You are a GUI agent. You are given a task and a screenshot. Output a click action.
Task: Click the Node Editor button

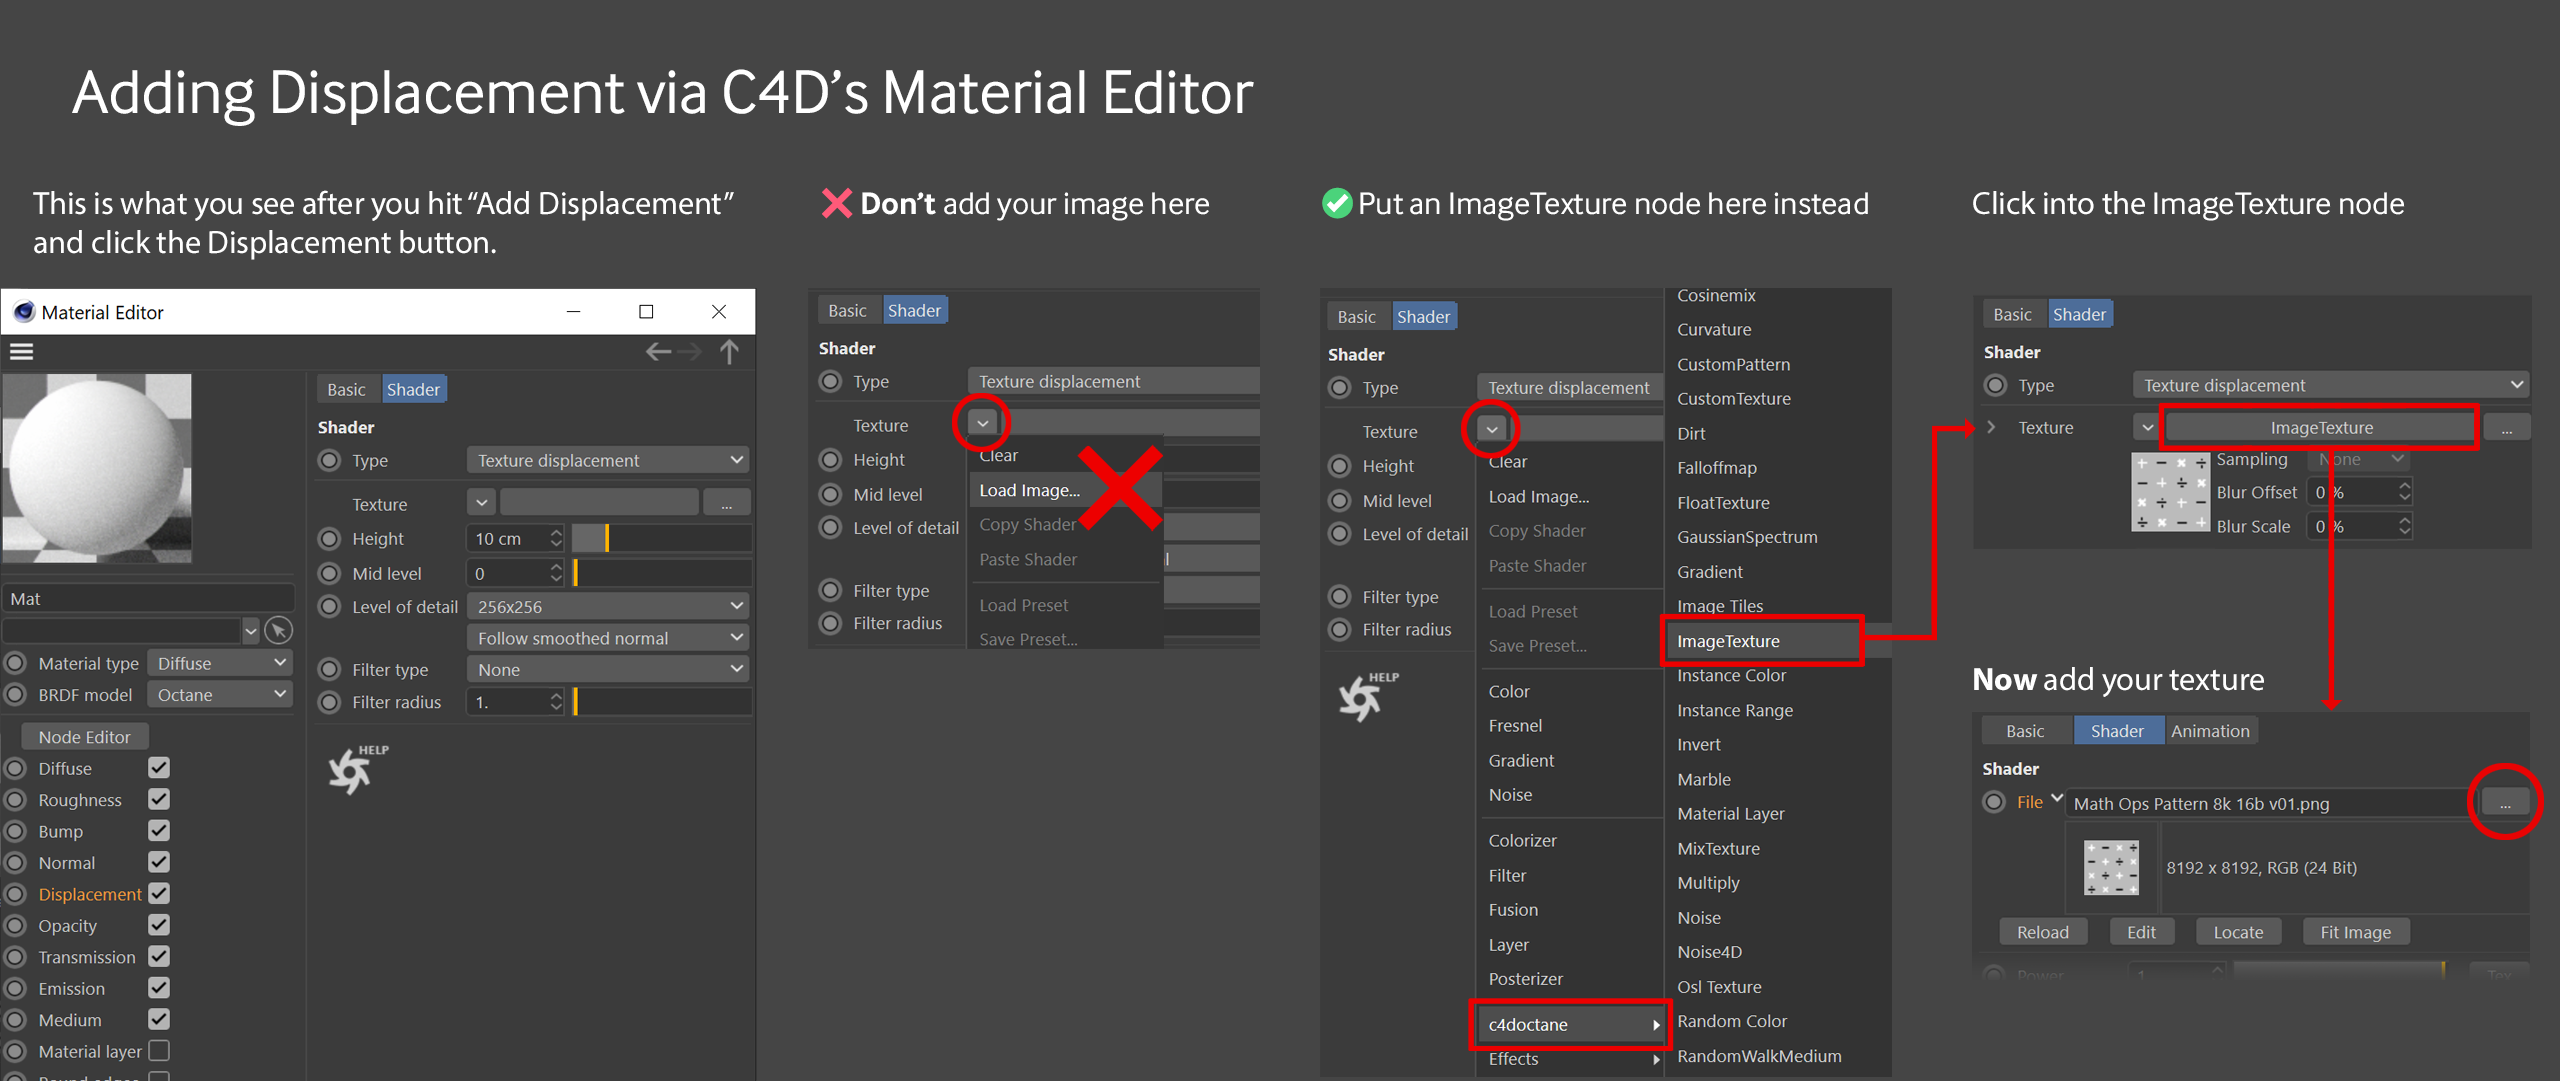(x=84, y=737)
